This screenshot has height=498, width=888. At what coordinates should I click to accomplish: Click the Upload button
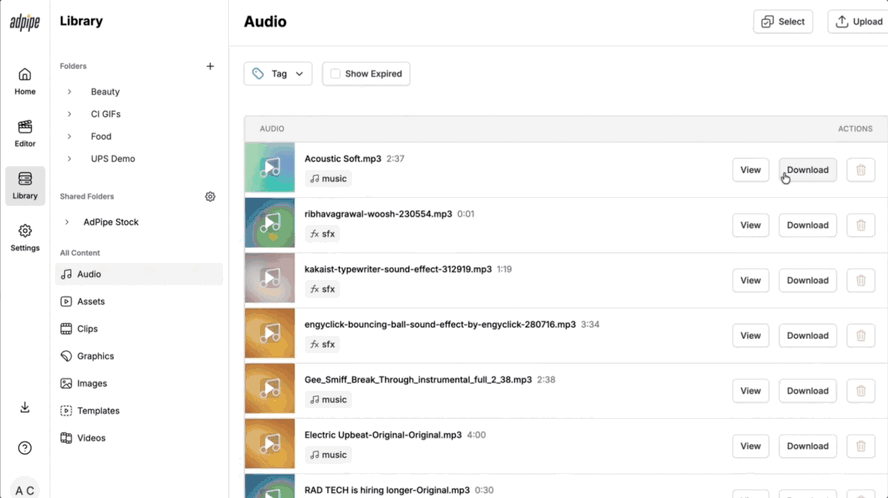(859, 22)
